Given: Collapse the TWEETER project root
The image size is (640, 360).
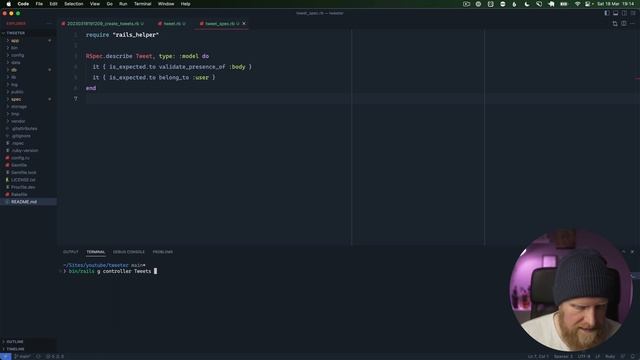Looking at the screenshot, I should [x=16, y=33].
